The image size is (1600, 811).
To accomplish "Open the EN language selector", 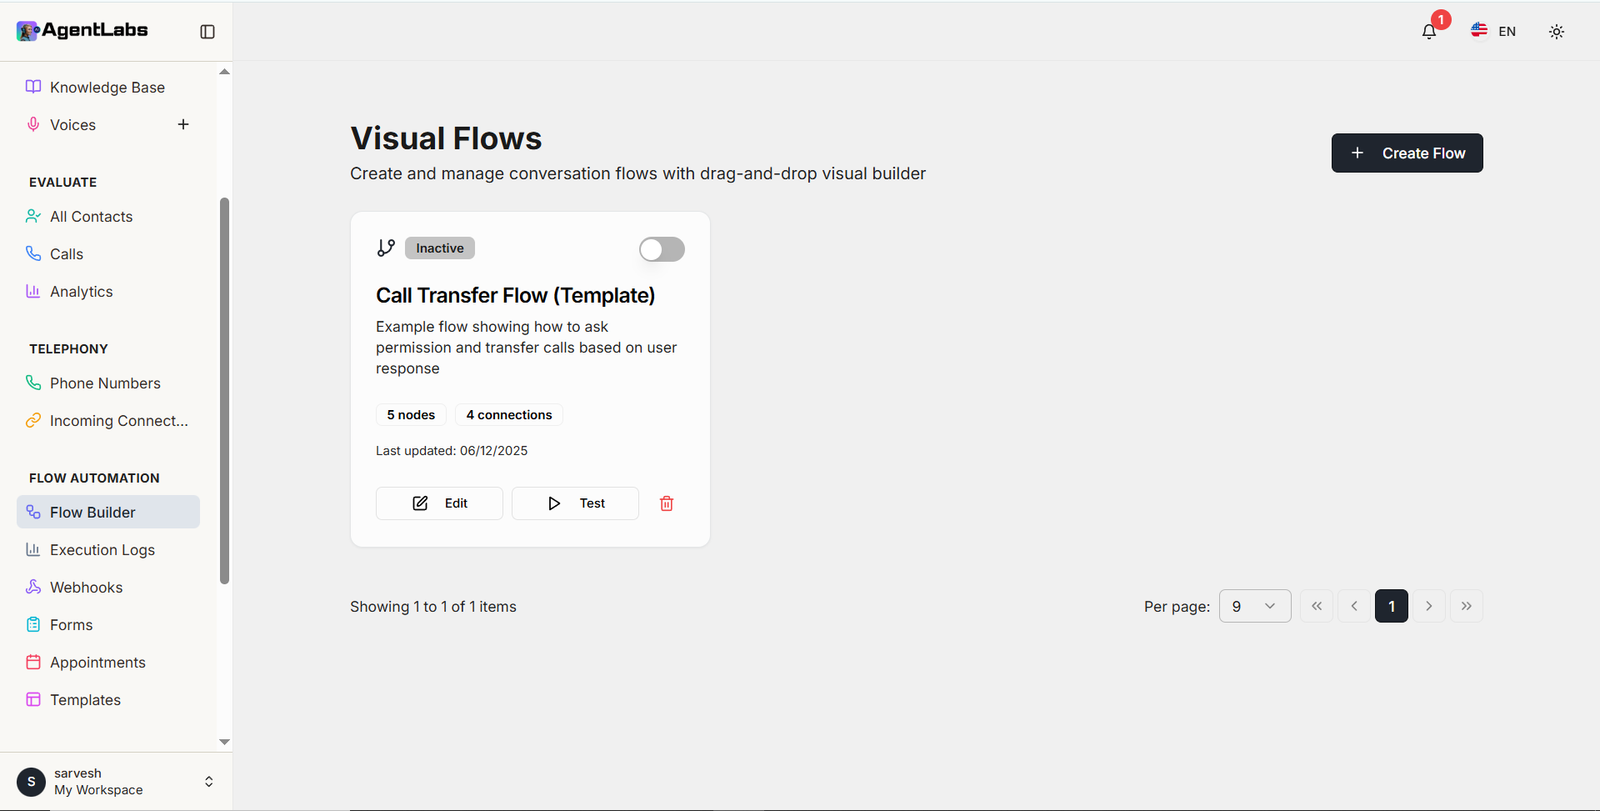I will click(x=1493, y=31).
